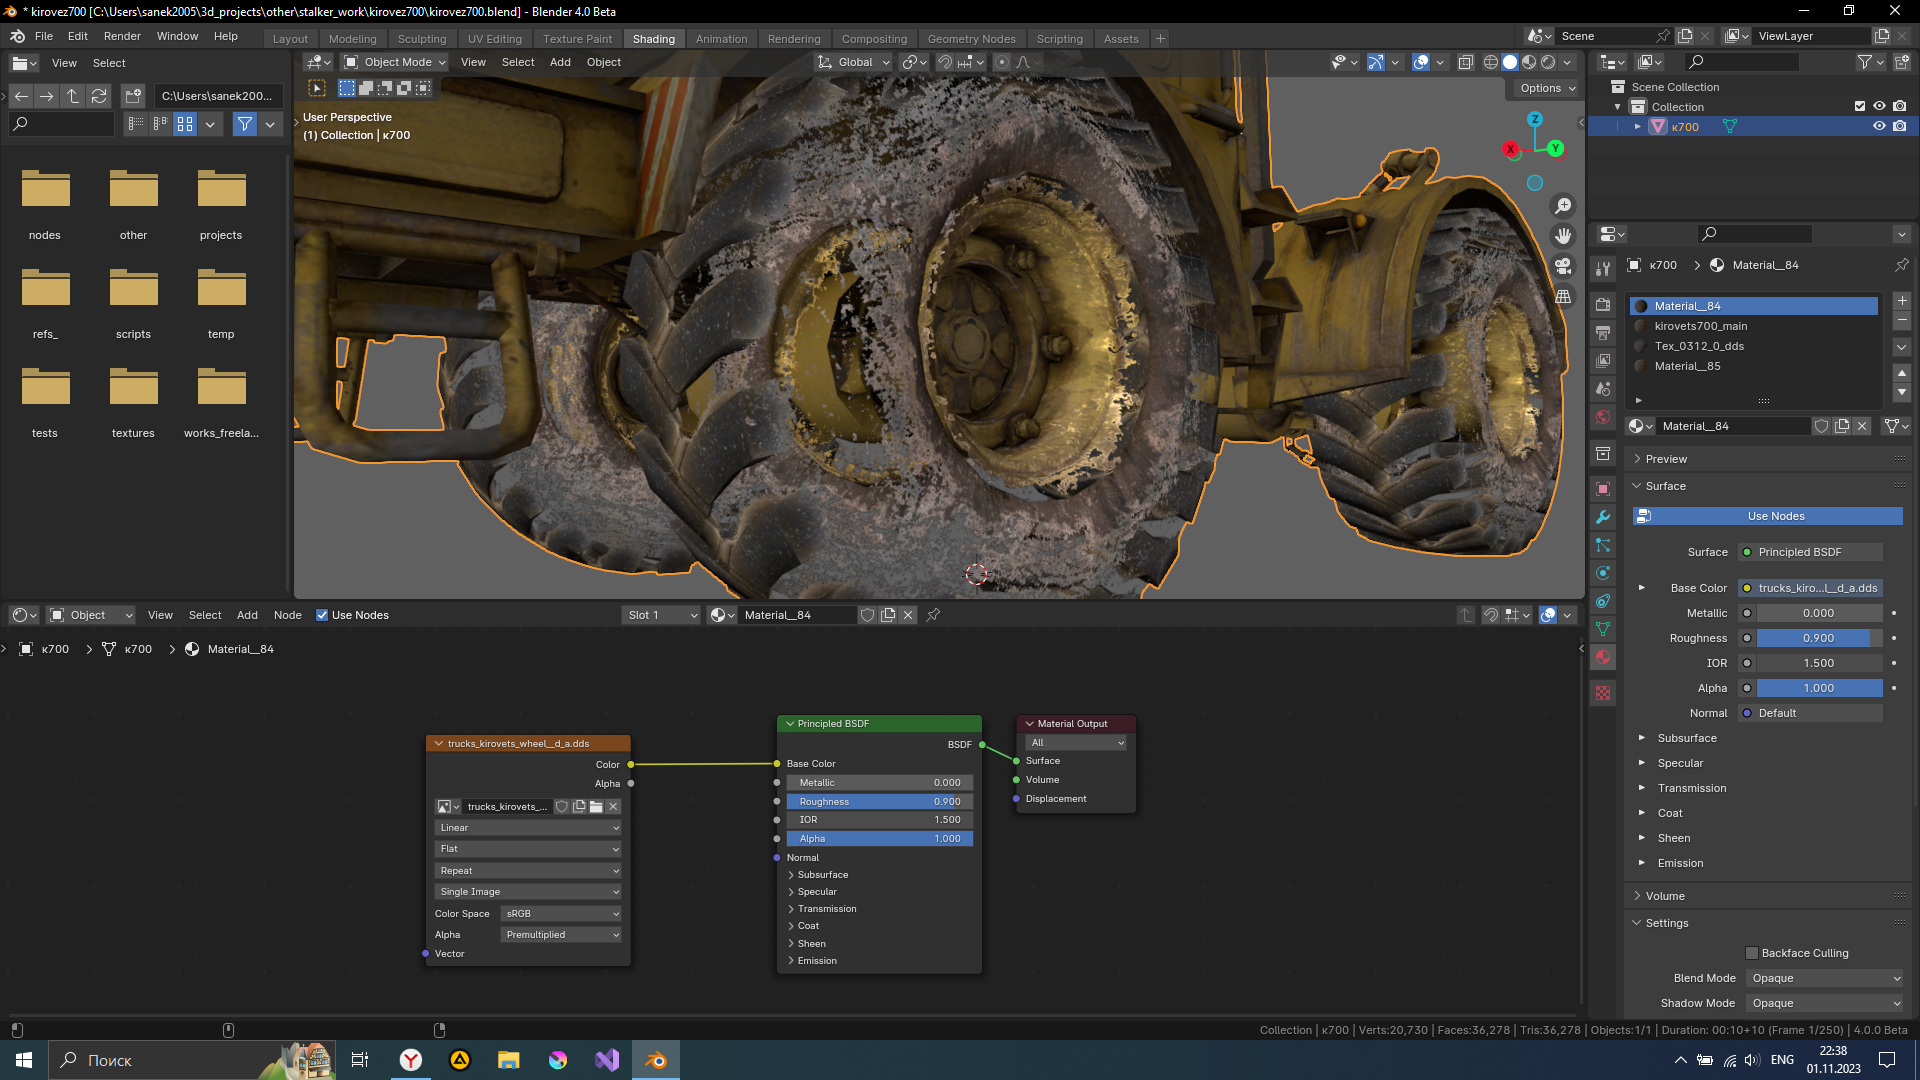Click the zoom magnifier icon in viewport
This screenshot has width=1920, height=1080.
coord(1563,206)
